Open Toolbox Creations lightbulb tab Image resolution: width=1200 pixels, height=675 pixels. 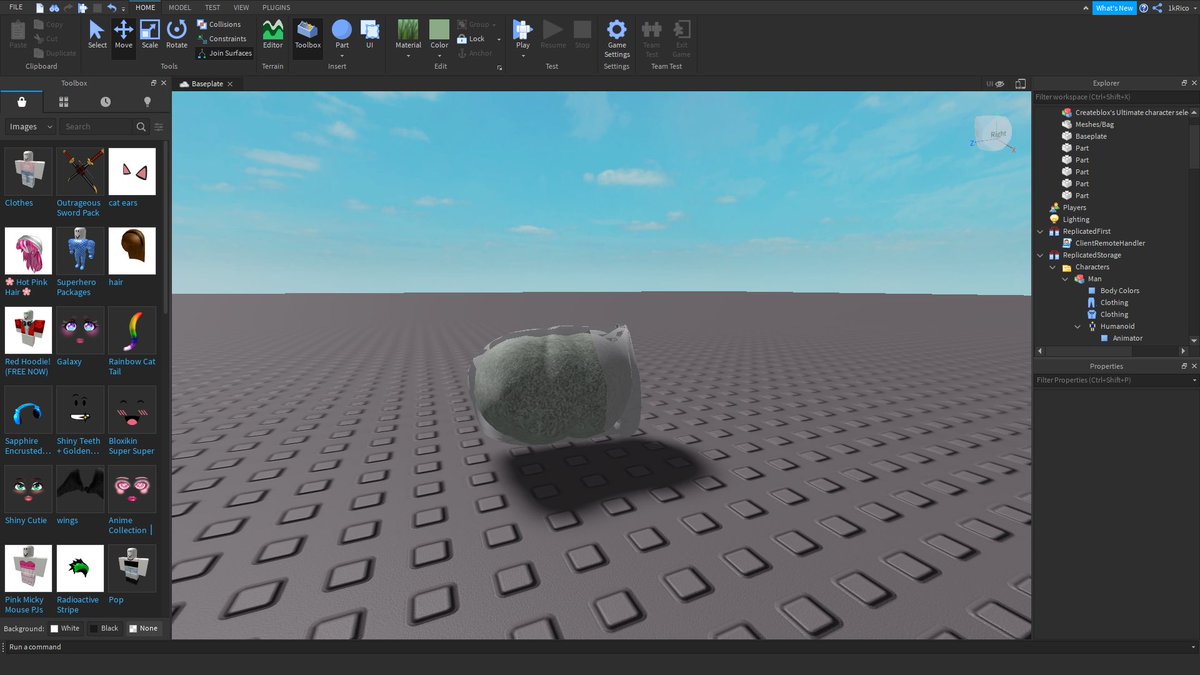click(x=147, y=102)
